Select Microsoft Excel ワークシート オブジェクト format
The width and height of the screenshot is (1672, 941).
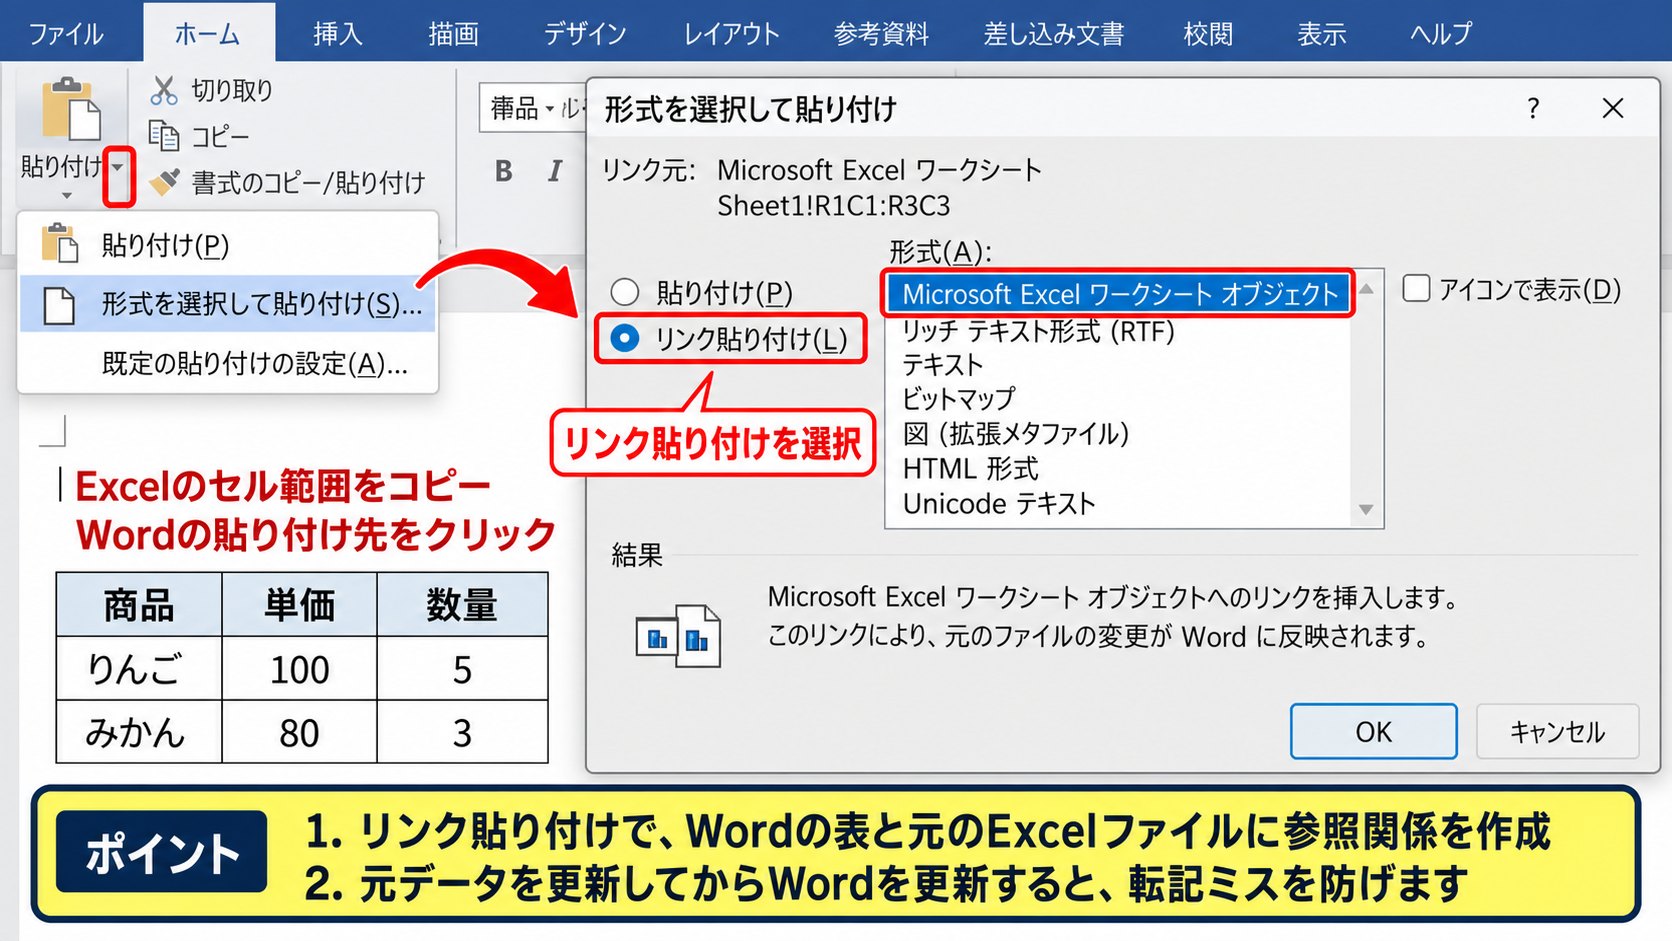1119,294
